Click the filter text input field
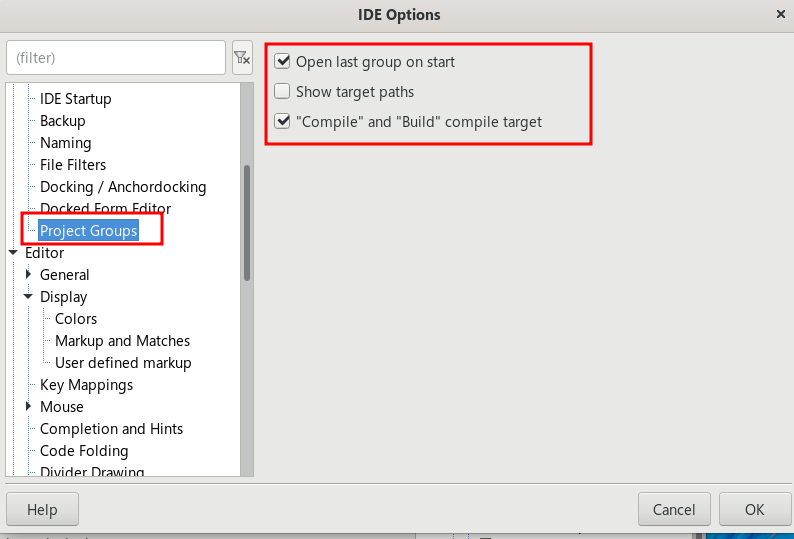Image resolution: width=794 pixels, height=539 pixels. 115,58
